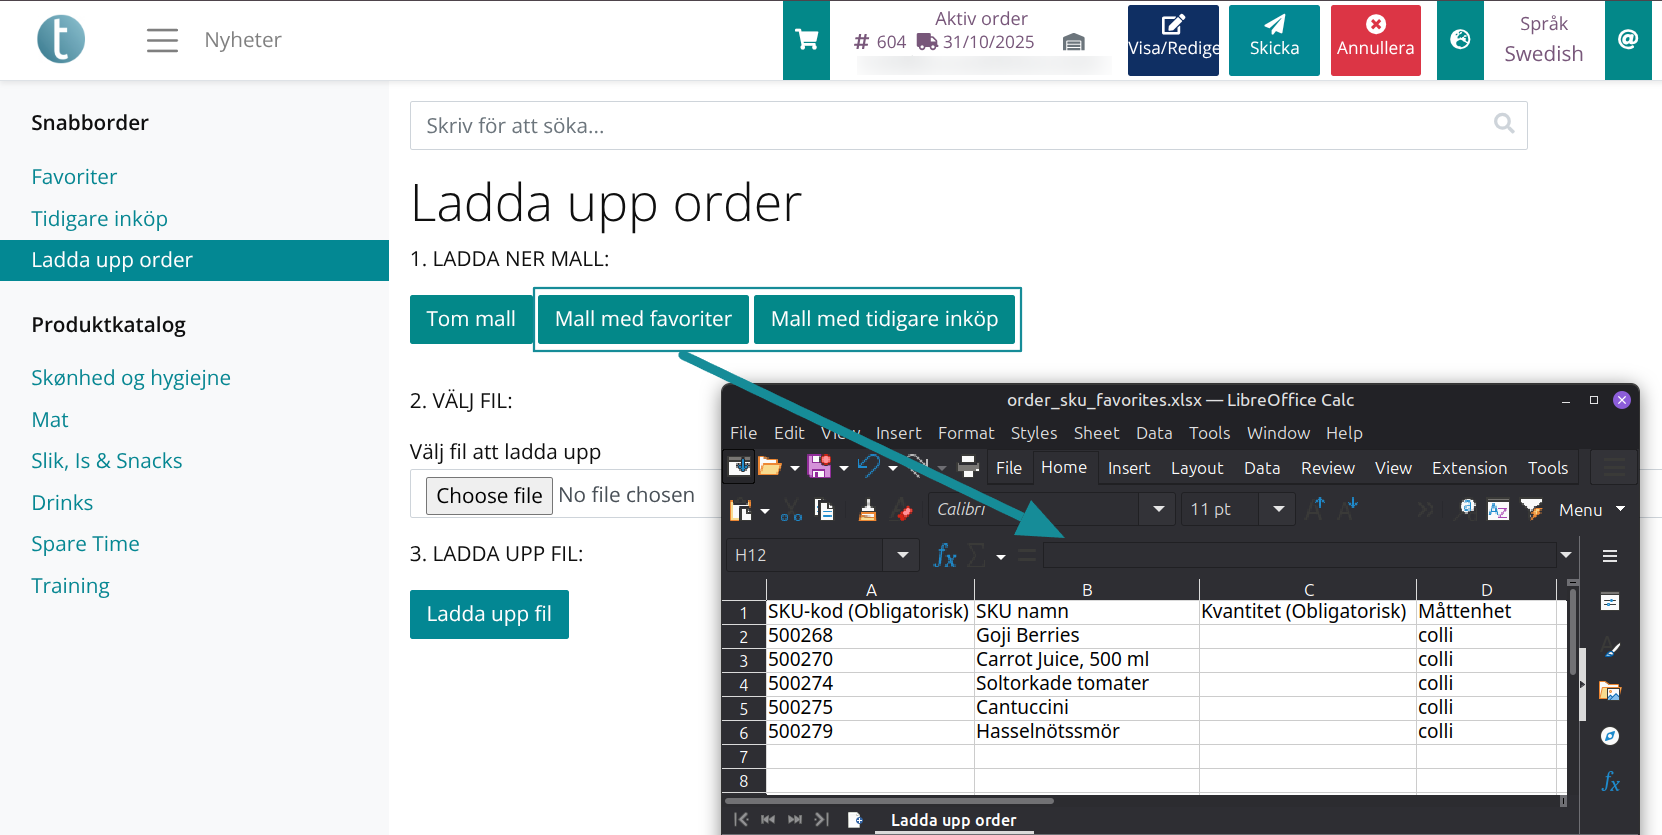Viewport: 1662px width, 835px height.
Task: Open the Functions fx deck in the Calc sidebar
Action: (1610, 781)
